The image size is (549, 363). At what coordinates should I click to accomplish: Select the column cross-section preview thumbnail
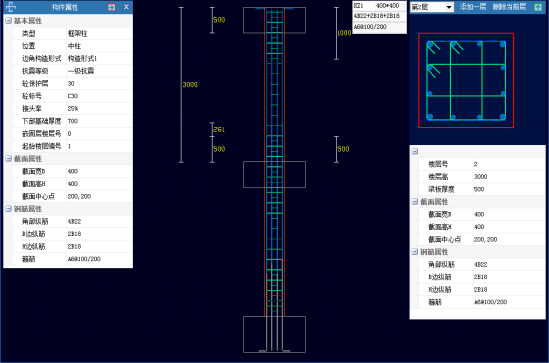coord(466,81)
